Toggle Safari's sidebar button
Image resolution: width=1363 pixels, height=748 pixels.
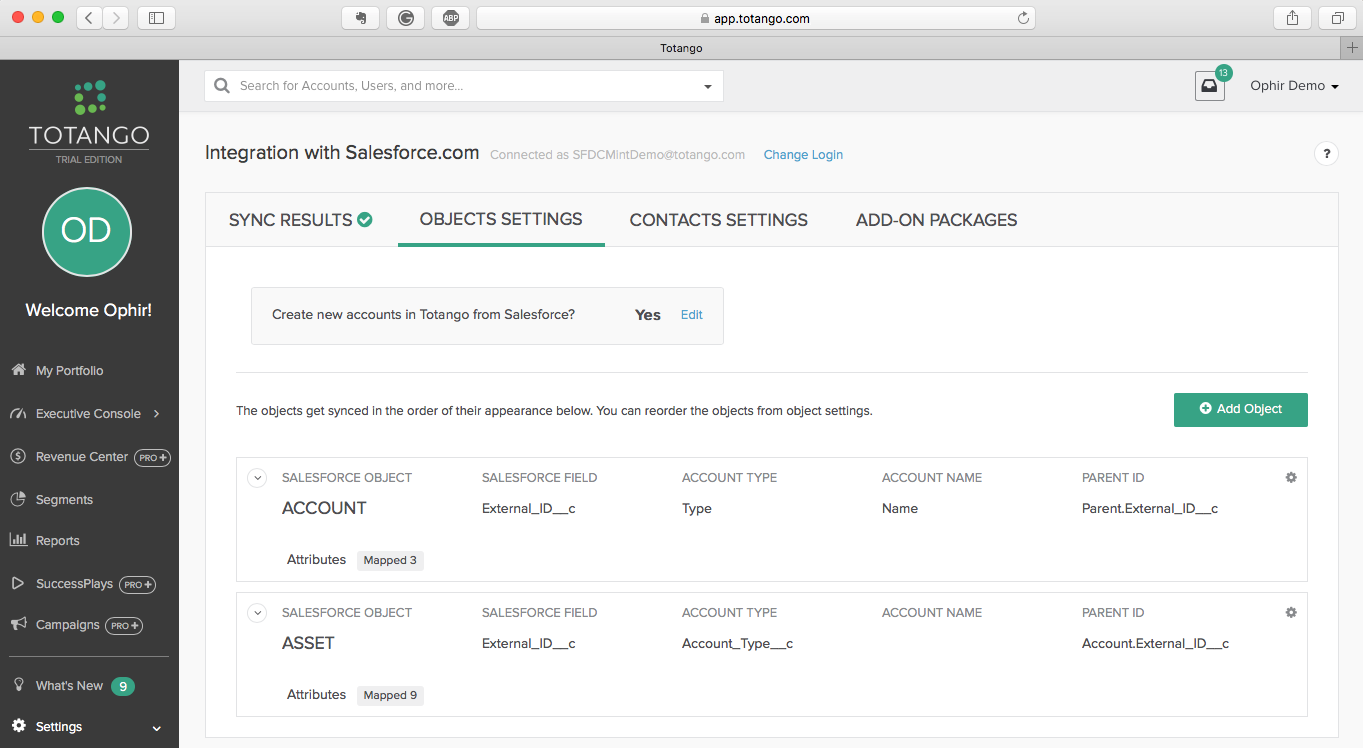pos(156,18)
